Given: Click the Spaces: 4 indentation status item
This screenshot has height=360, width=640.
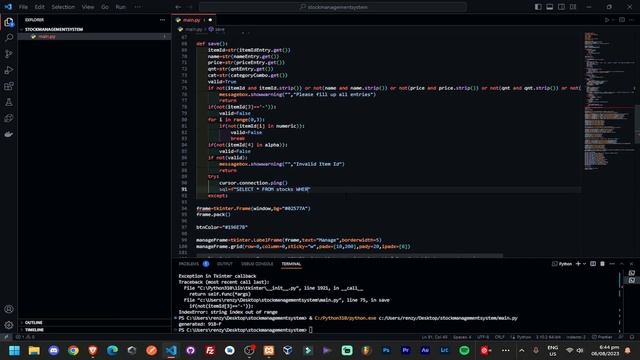Looking at the screenshot, I should tap(462, 337).
